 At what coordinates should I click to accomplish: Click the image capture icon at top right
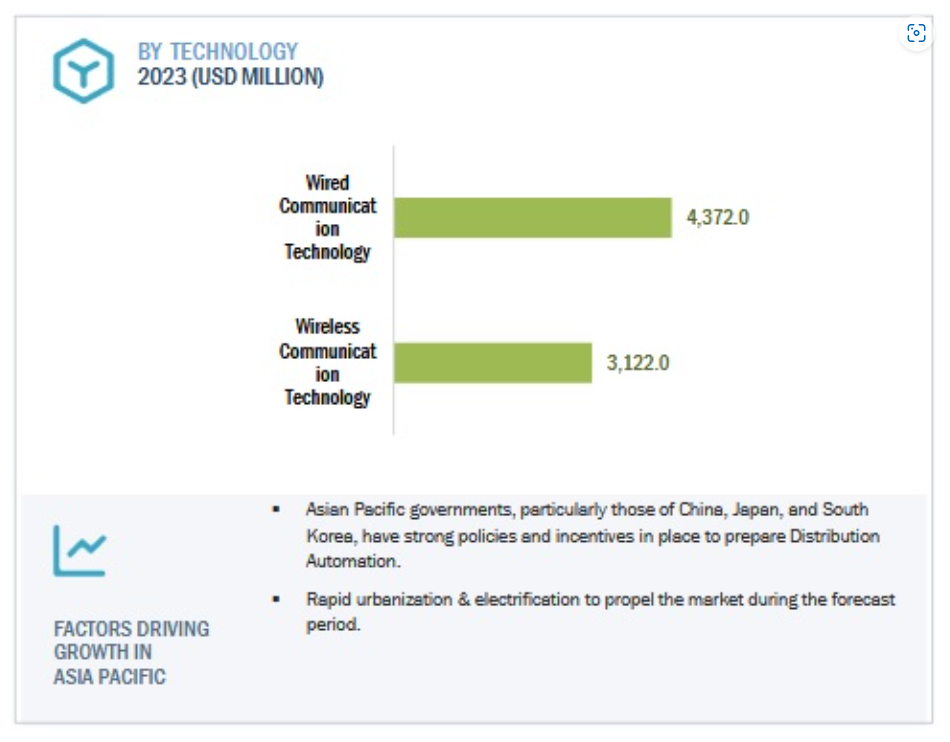coord(915,33)
